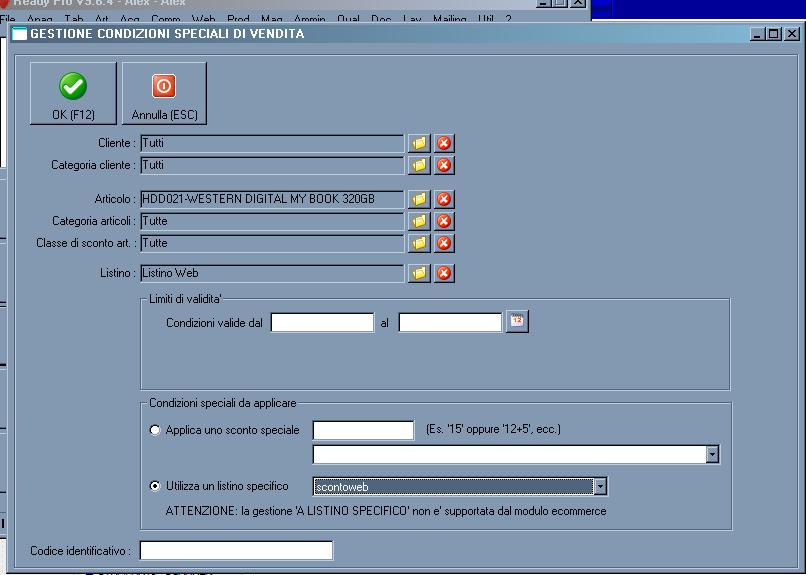Click the 'Condizioni valide dal' start date field
Image resolution: width=806 pixels, height=575 pixels.
322,323
